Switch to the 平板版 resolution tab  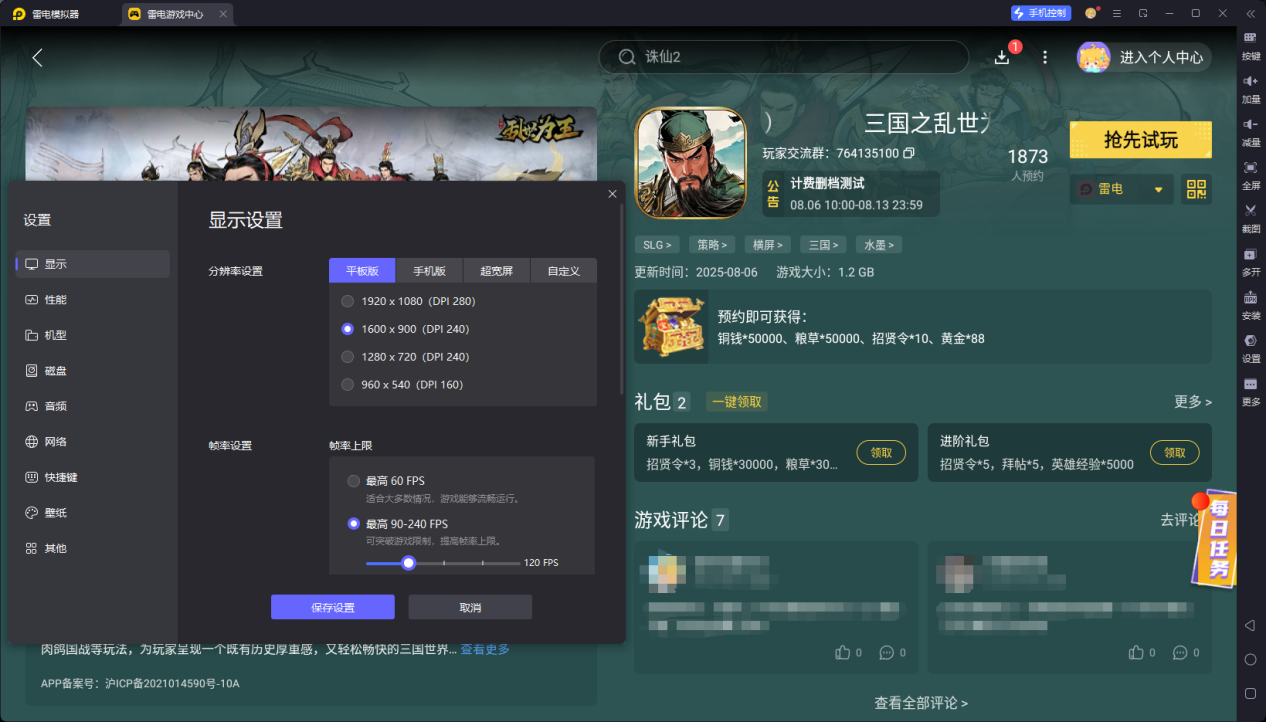(362, 271)
